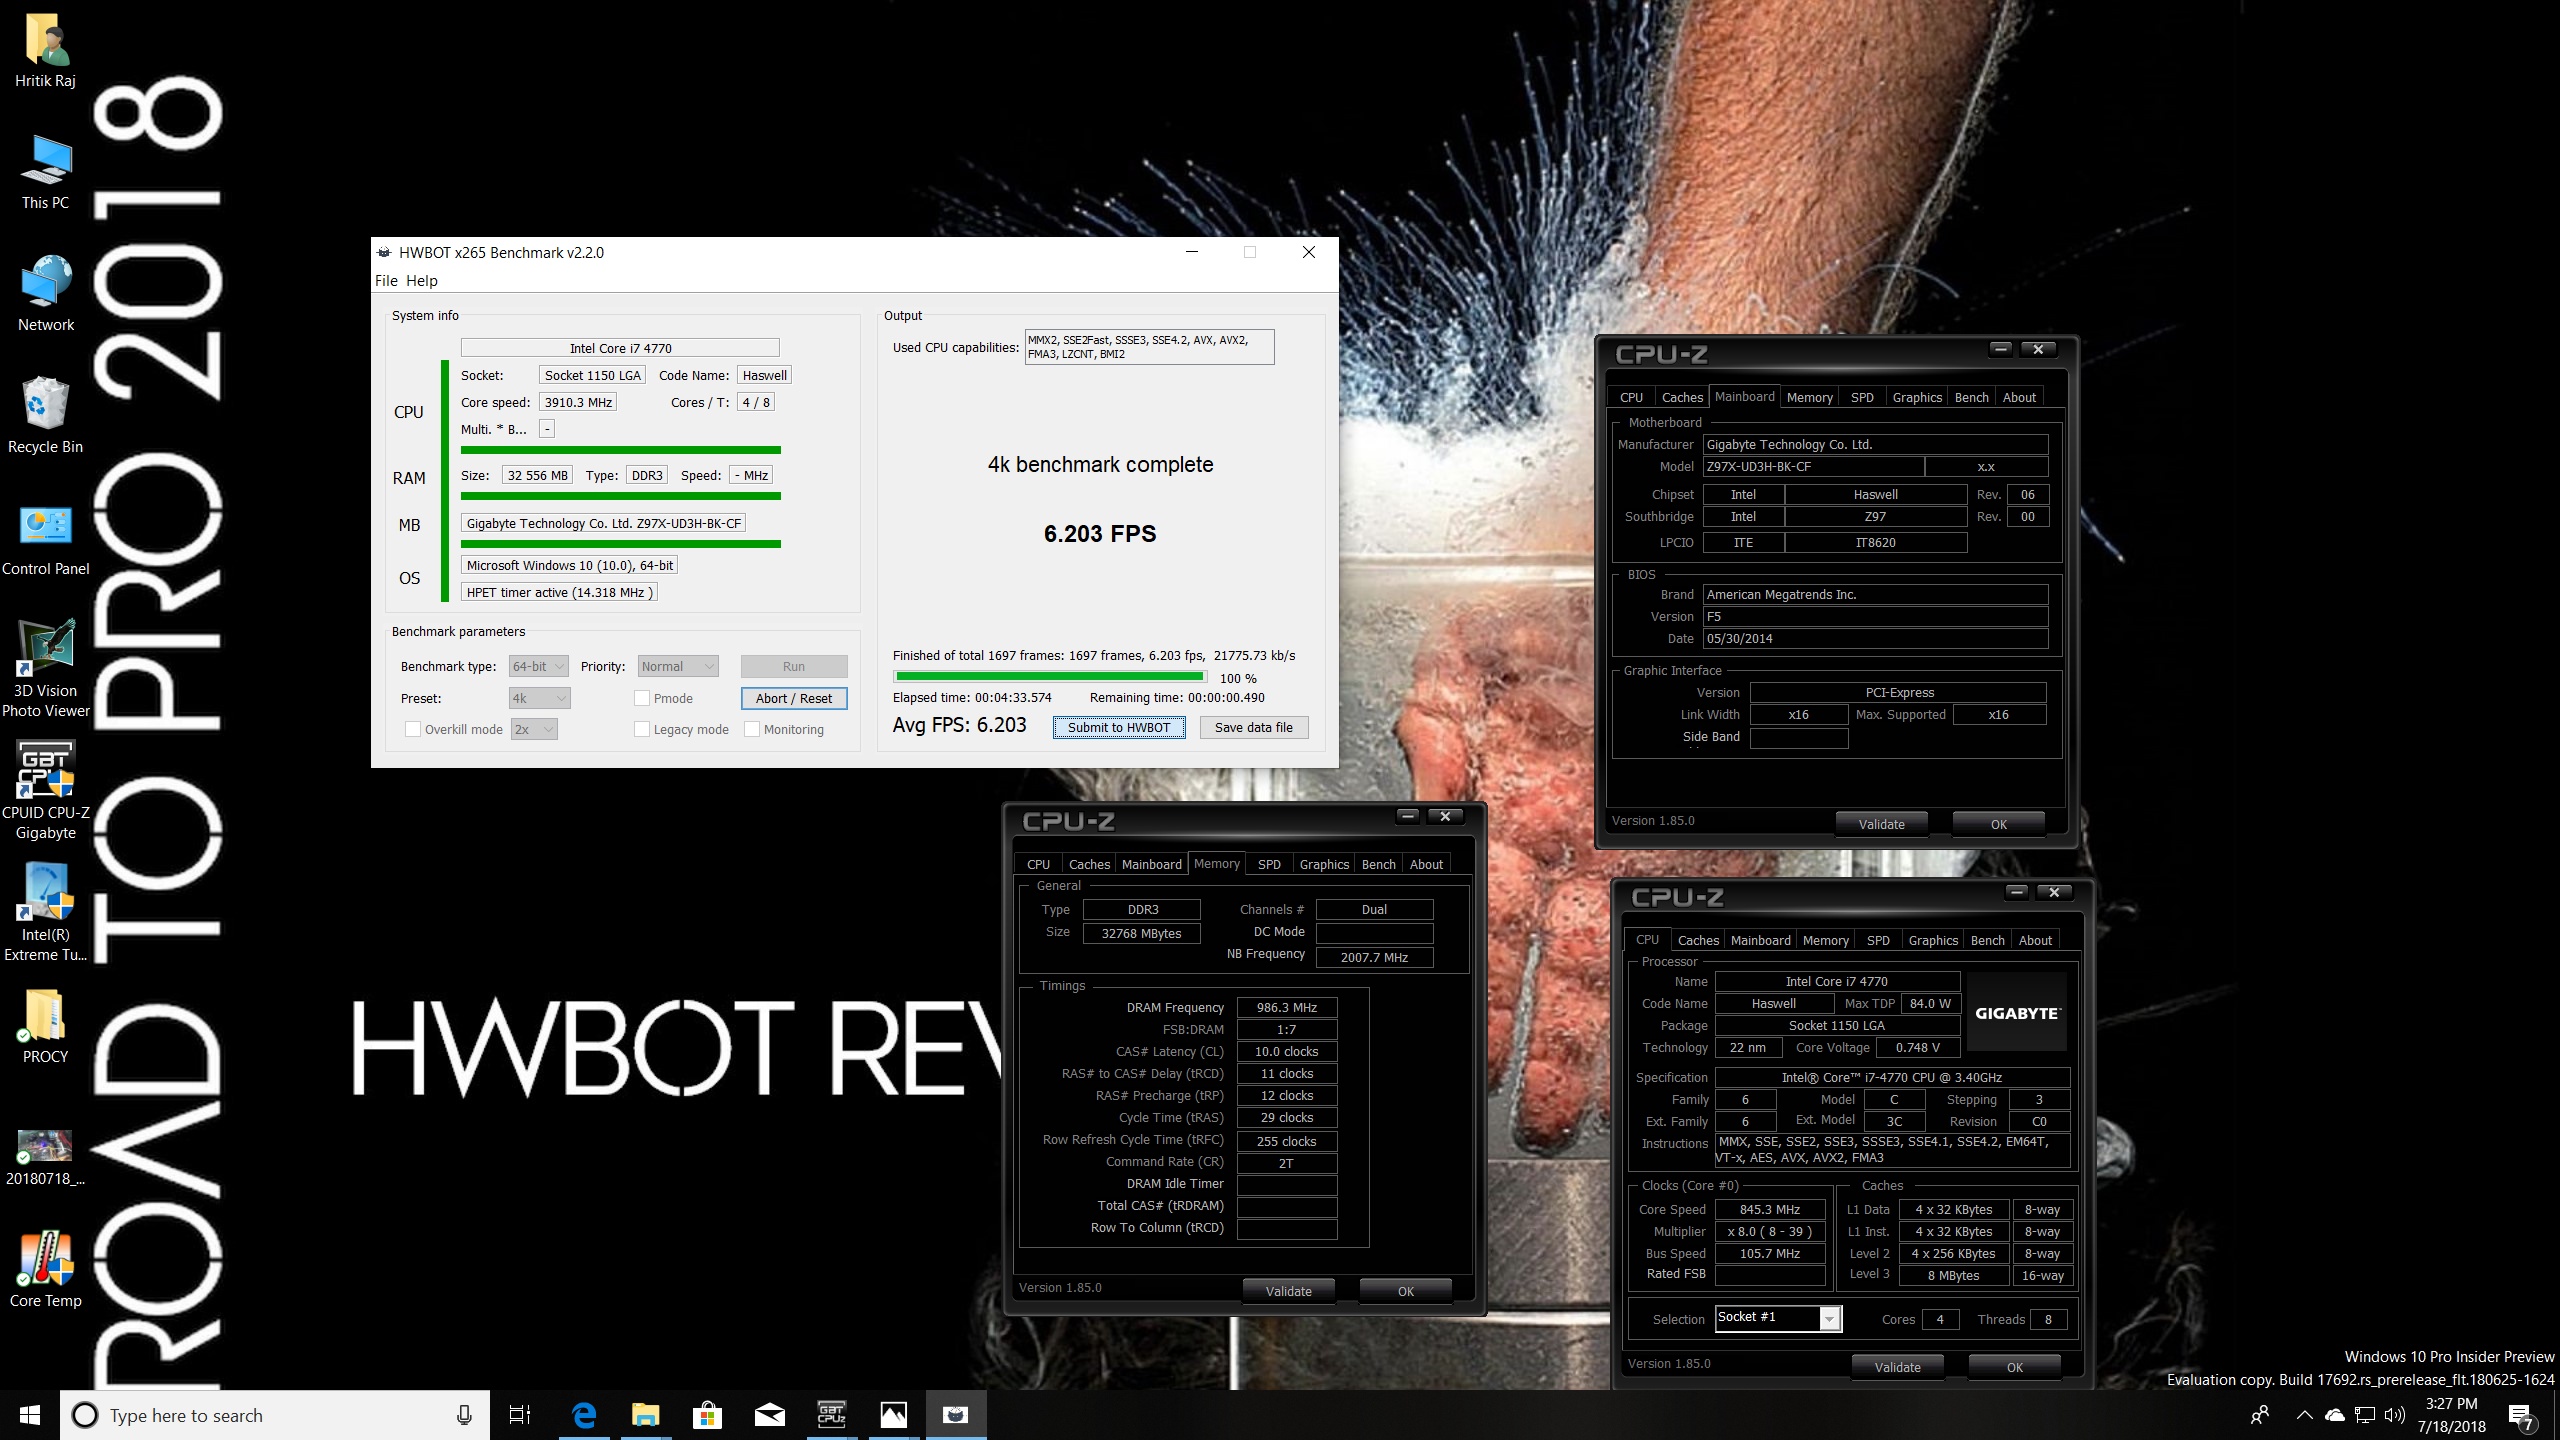
Task: Open the Windows Start menu
Action: [30, 1415]
